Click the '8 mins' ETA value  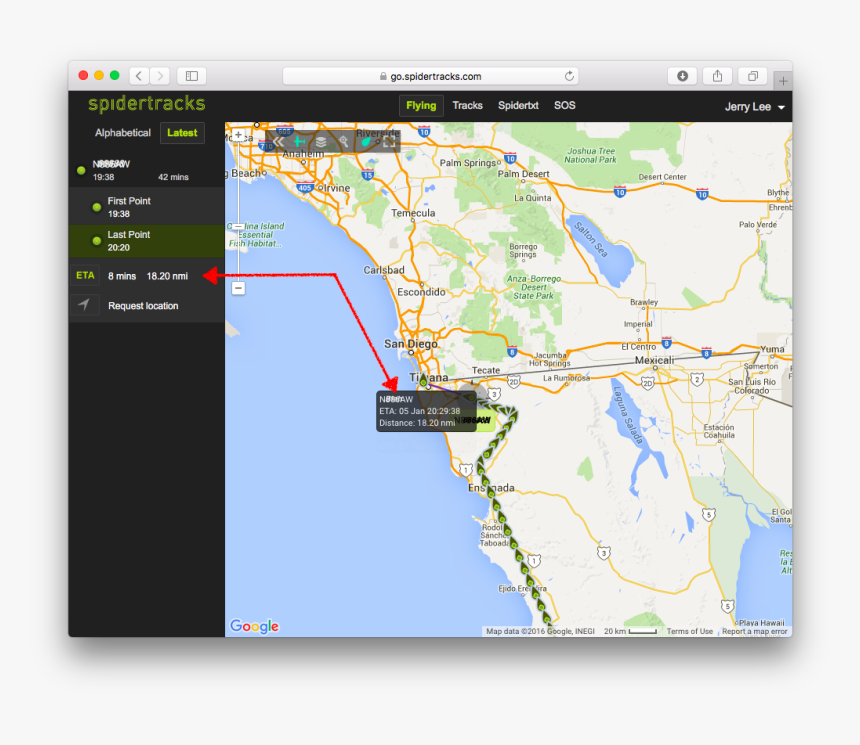[x=122, y=276]
